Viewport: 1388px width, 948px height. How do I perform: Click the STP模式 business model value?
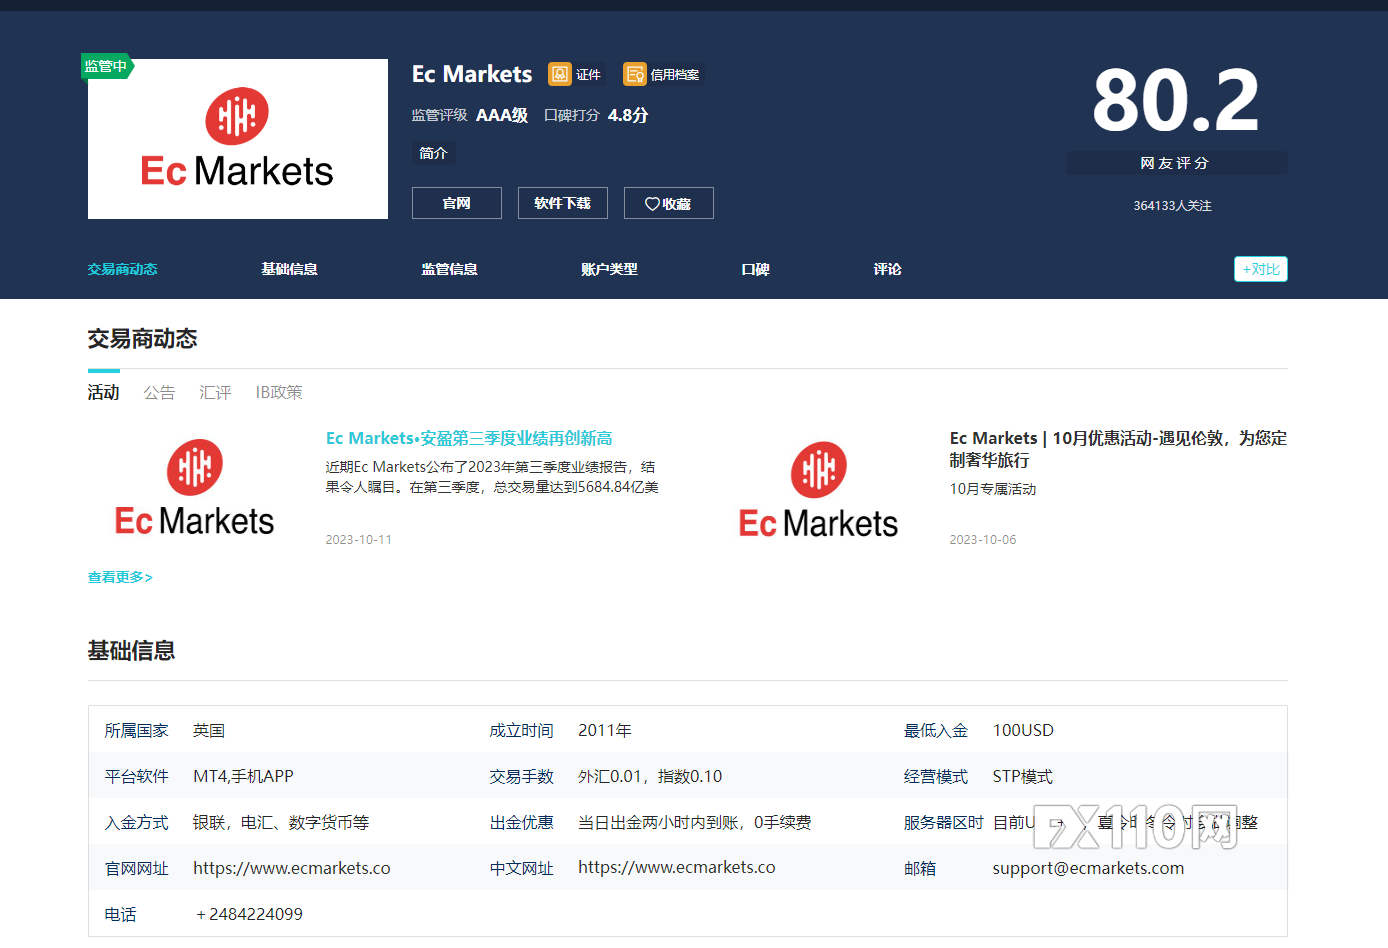pos(1022,776)
